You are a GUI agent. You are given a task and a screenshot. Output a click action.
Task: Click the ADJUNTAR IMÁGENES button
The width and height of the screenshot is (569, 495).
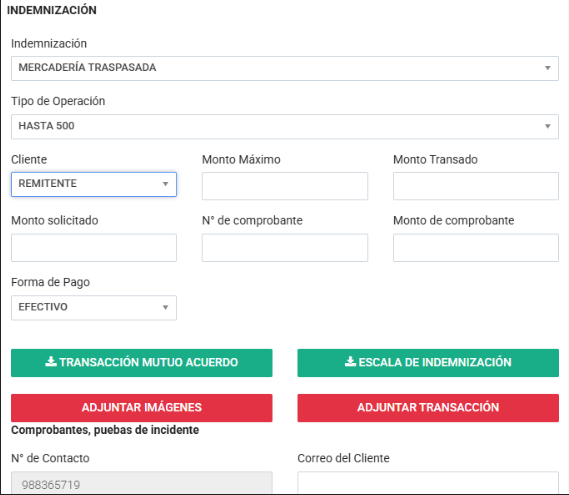[142, 408]
